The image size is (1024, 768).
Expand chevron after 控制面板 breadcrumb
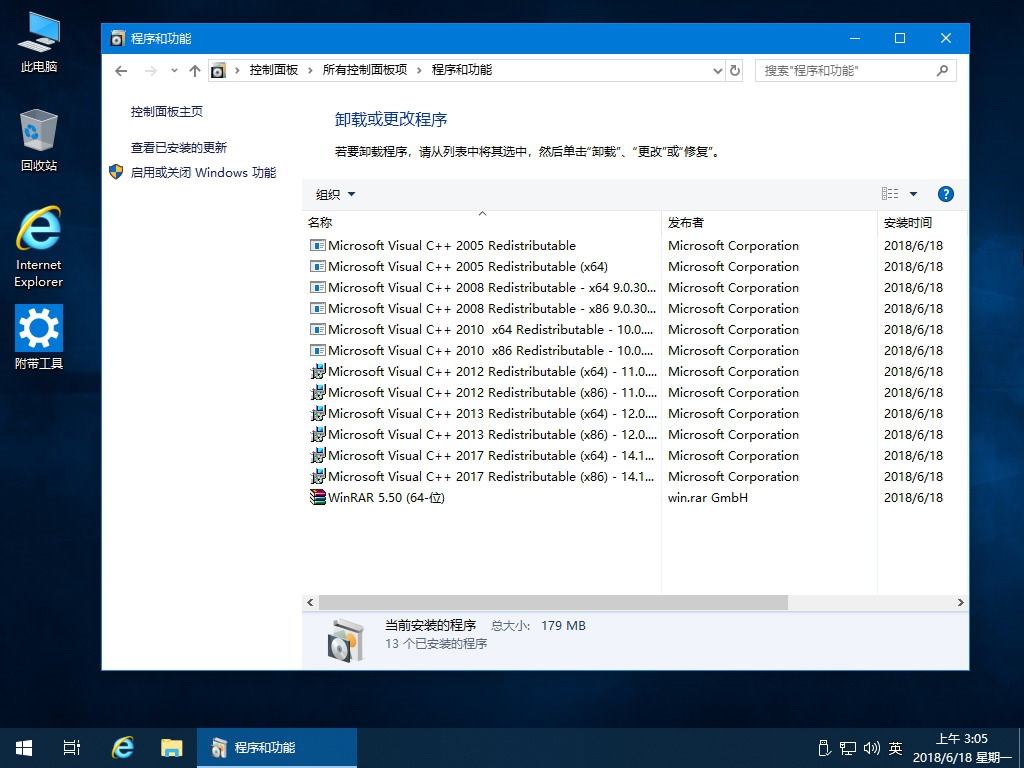point(310,71)
